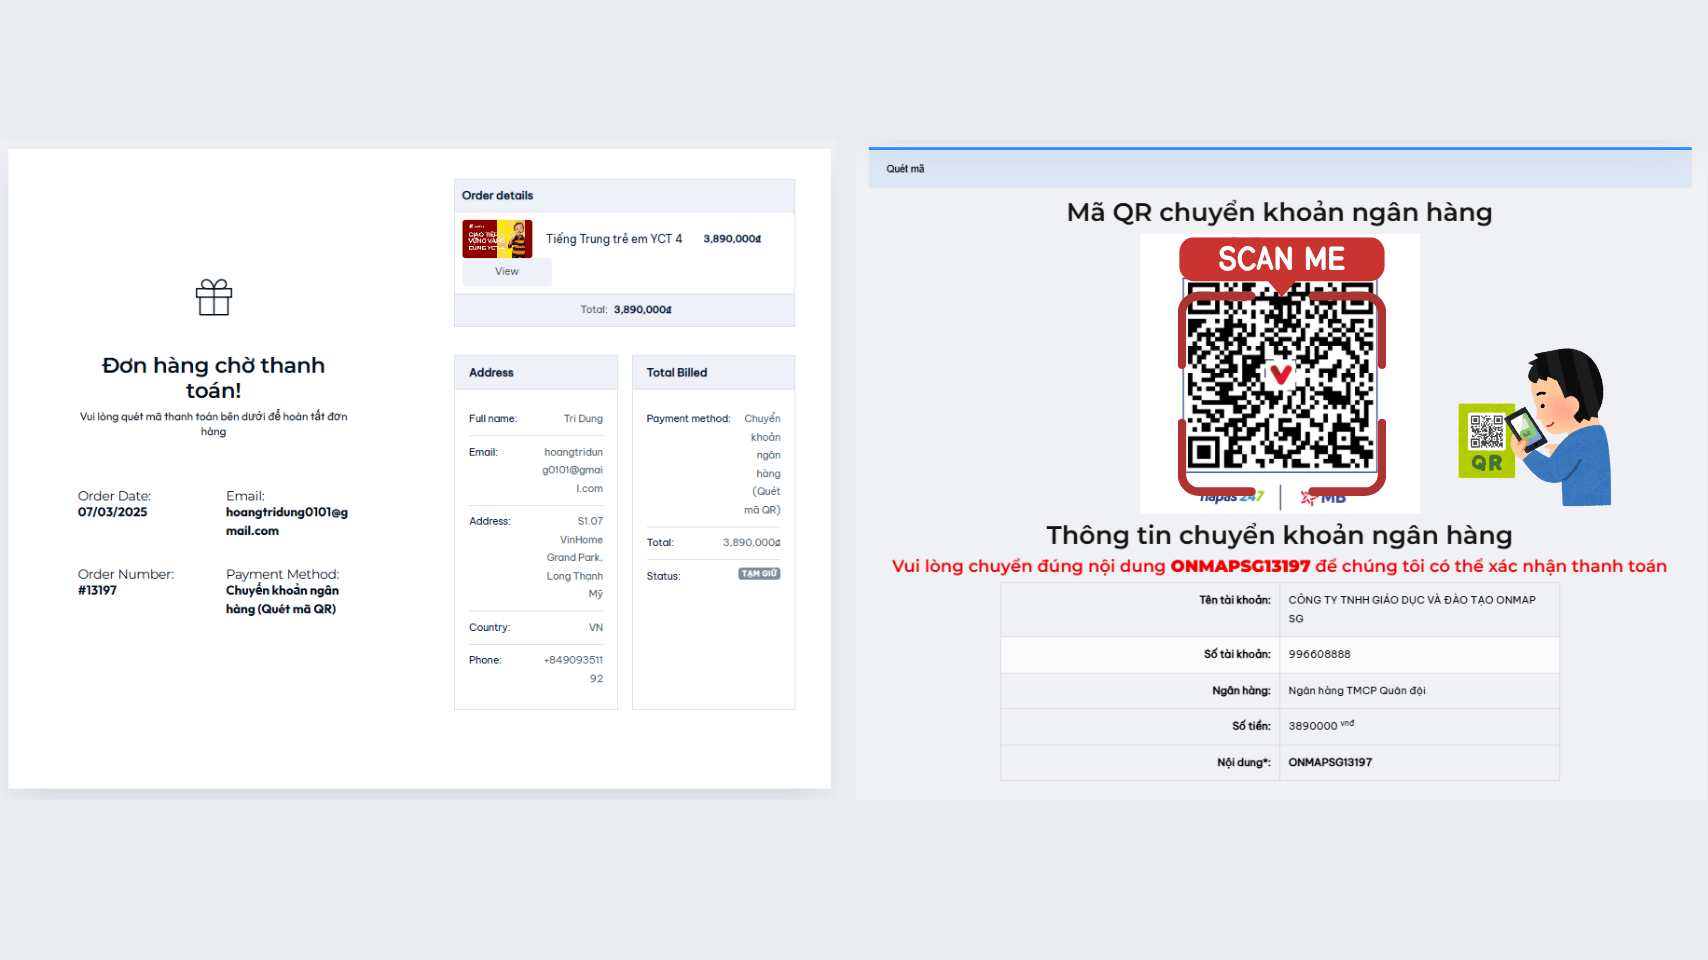Click the Total Billed panel header
The image size is (1708, 960).
677,373
